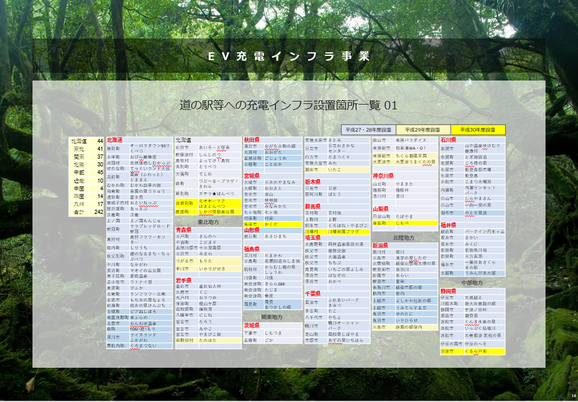The image size is (578, 402).
Task: Click the '山形県' prefecture header
Action: 252,230
